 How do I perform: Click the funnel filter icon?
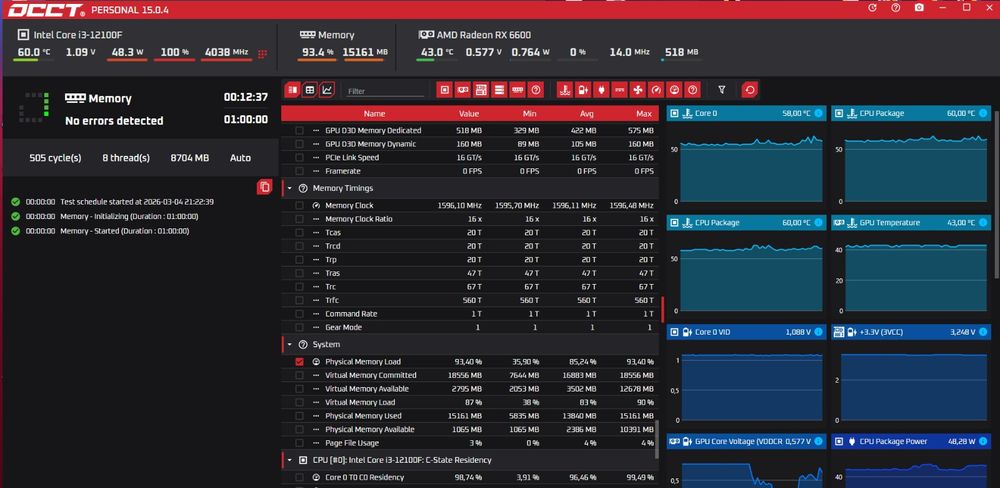(722, 90)
